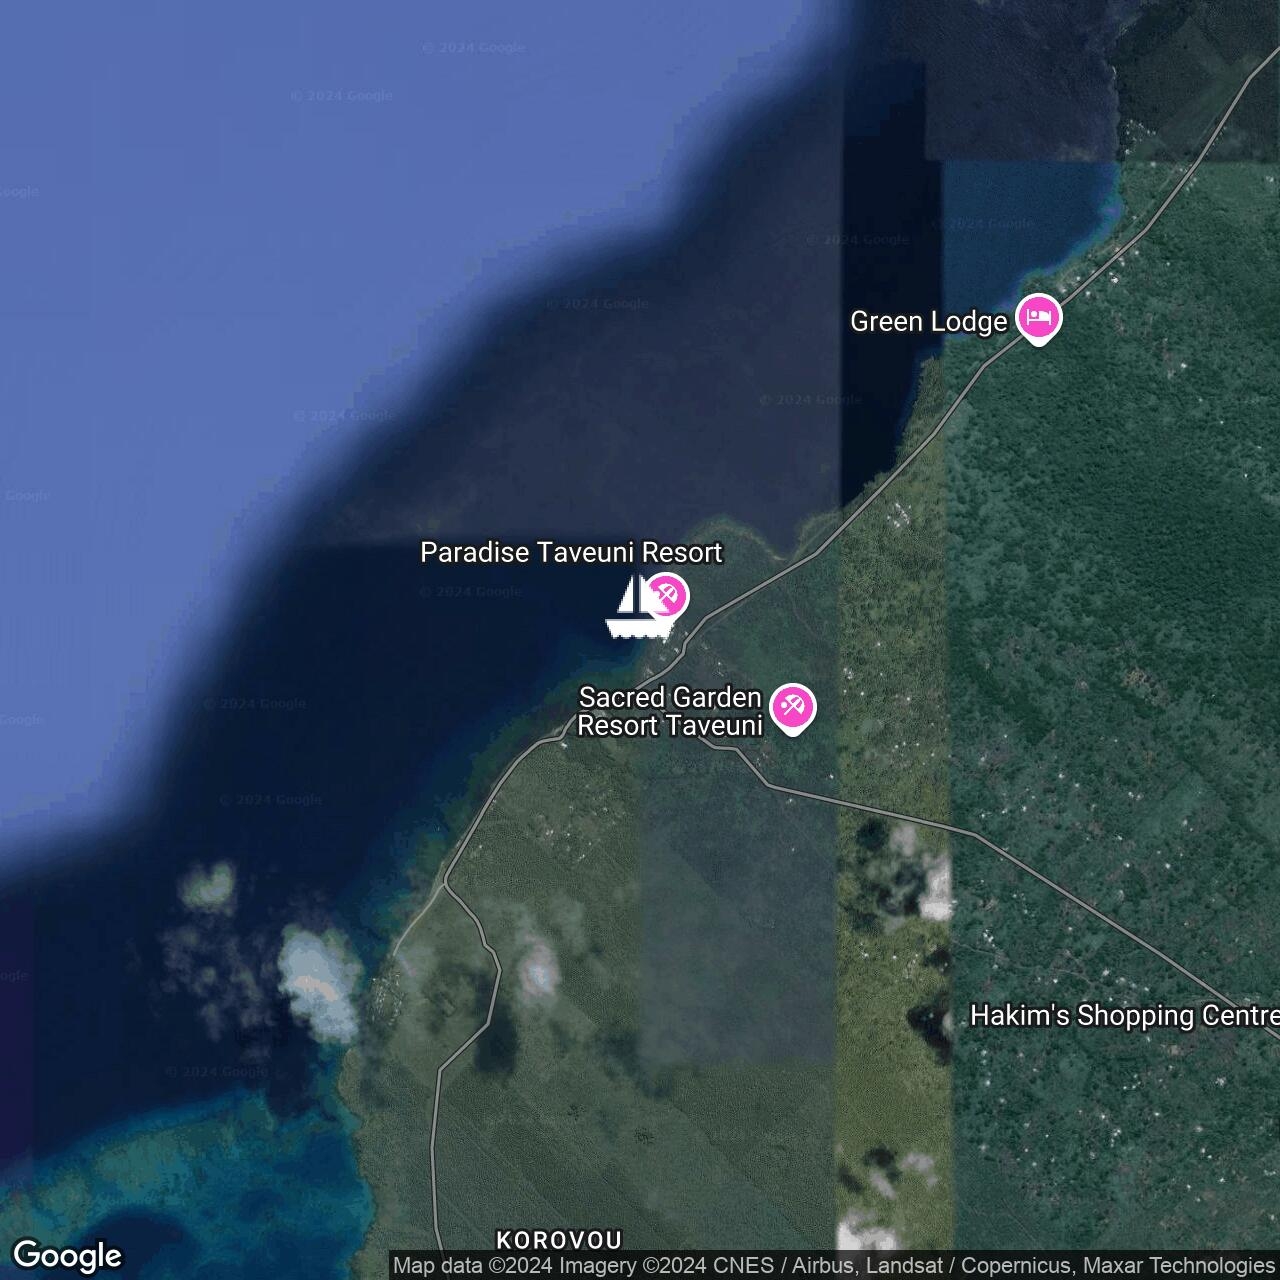Click the Green Lodge hotel pin icon
This screenshot has width=1280, height=1280.
click(1039, 318)
